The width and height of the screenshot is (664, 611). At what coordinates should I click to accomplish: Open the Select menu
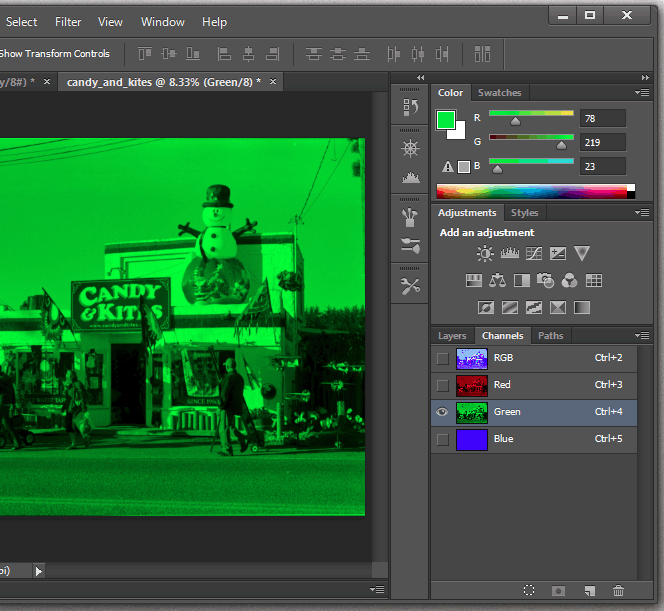pos(21,22)
